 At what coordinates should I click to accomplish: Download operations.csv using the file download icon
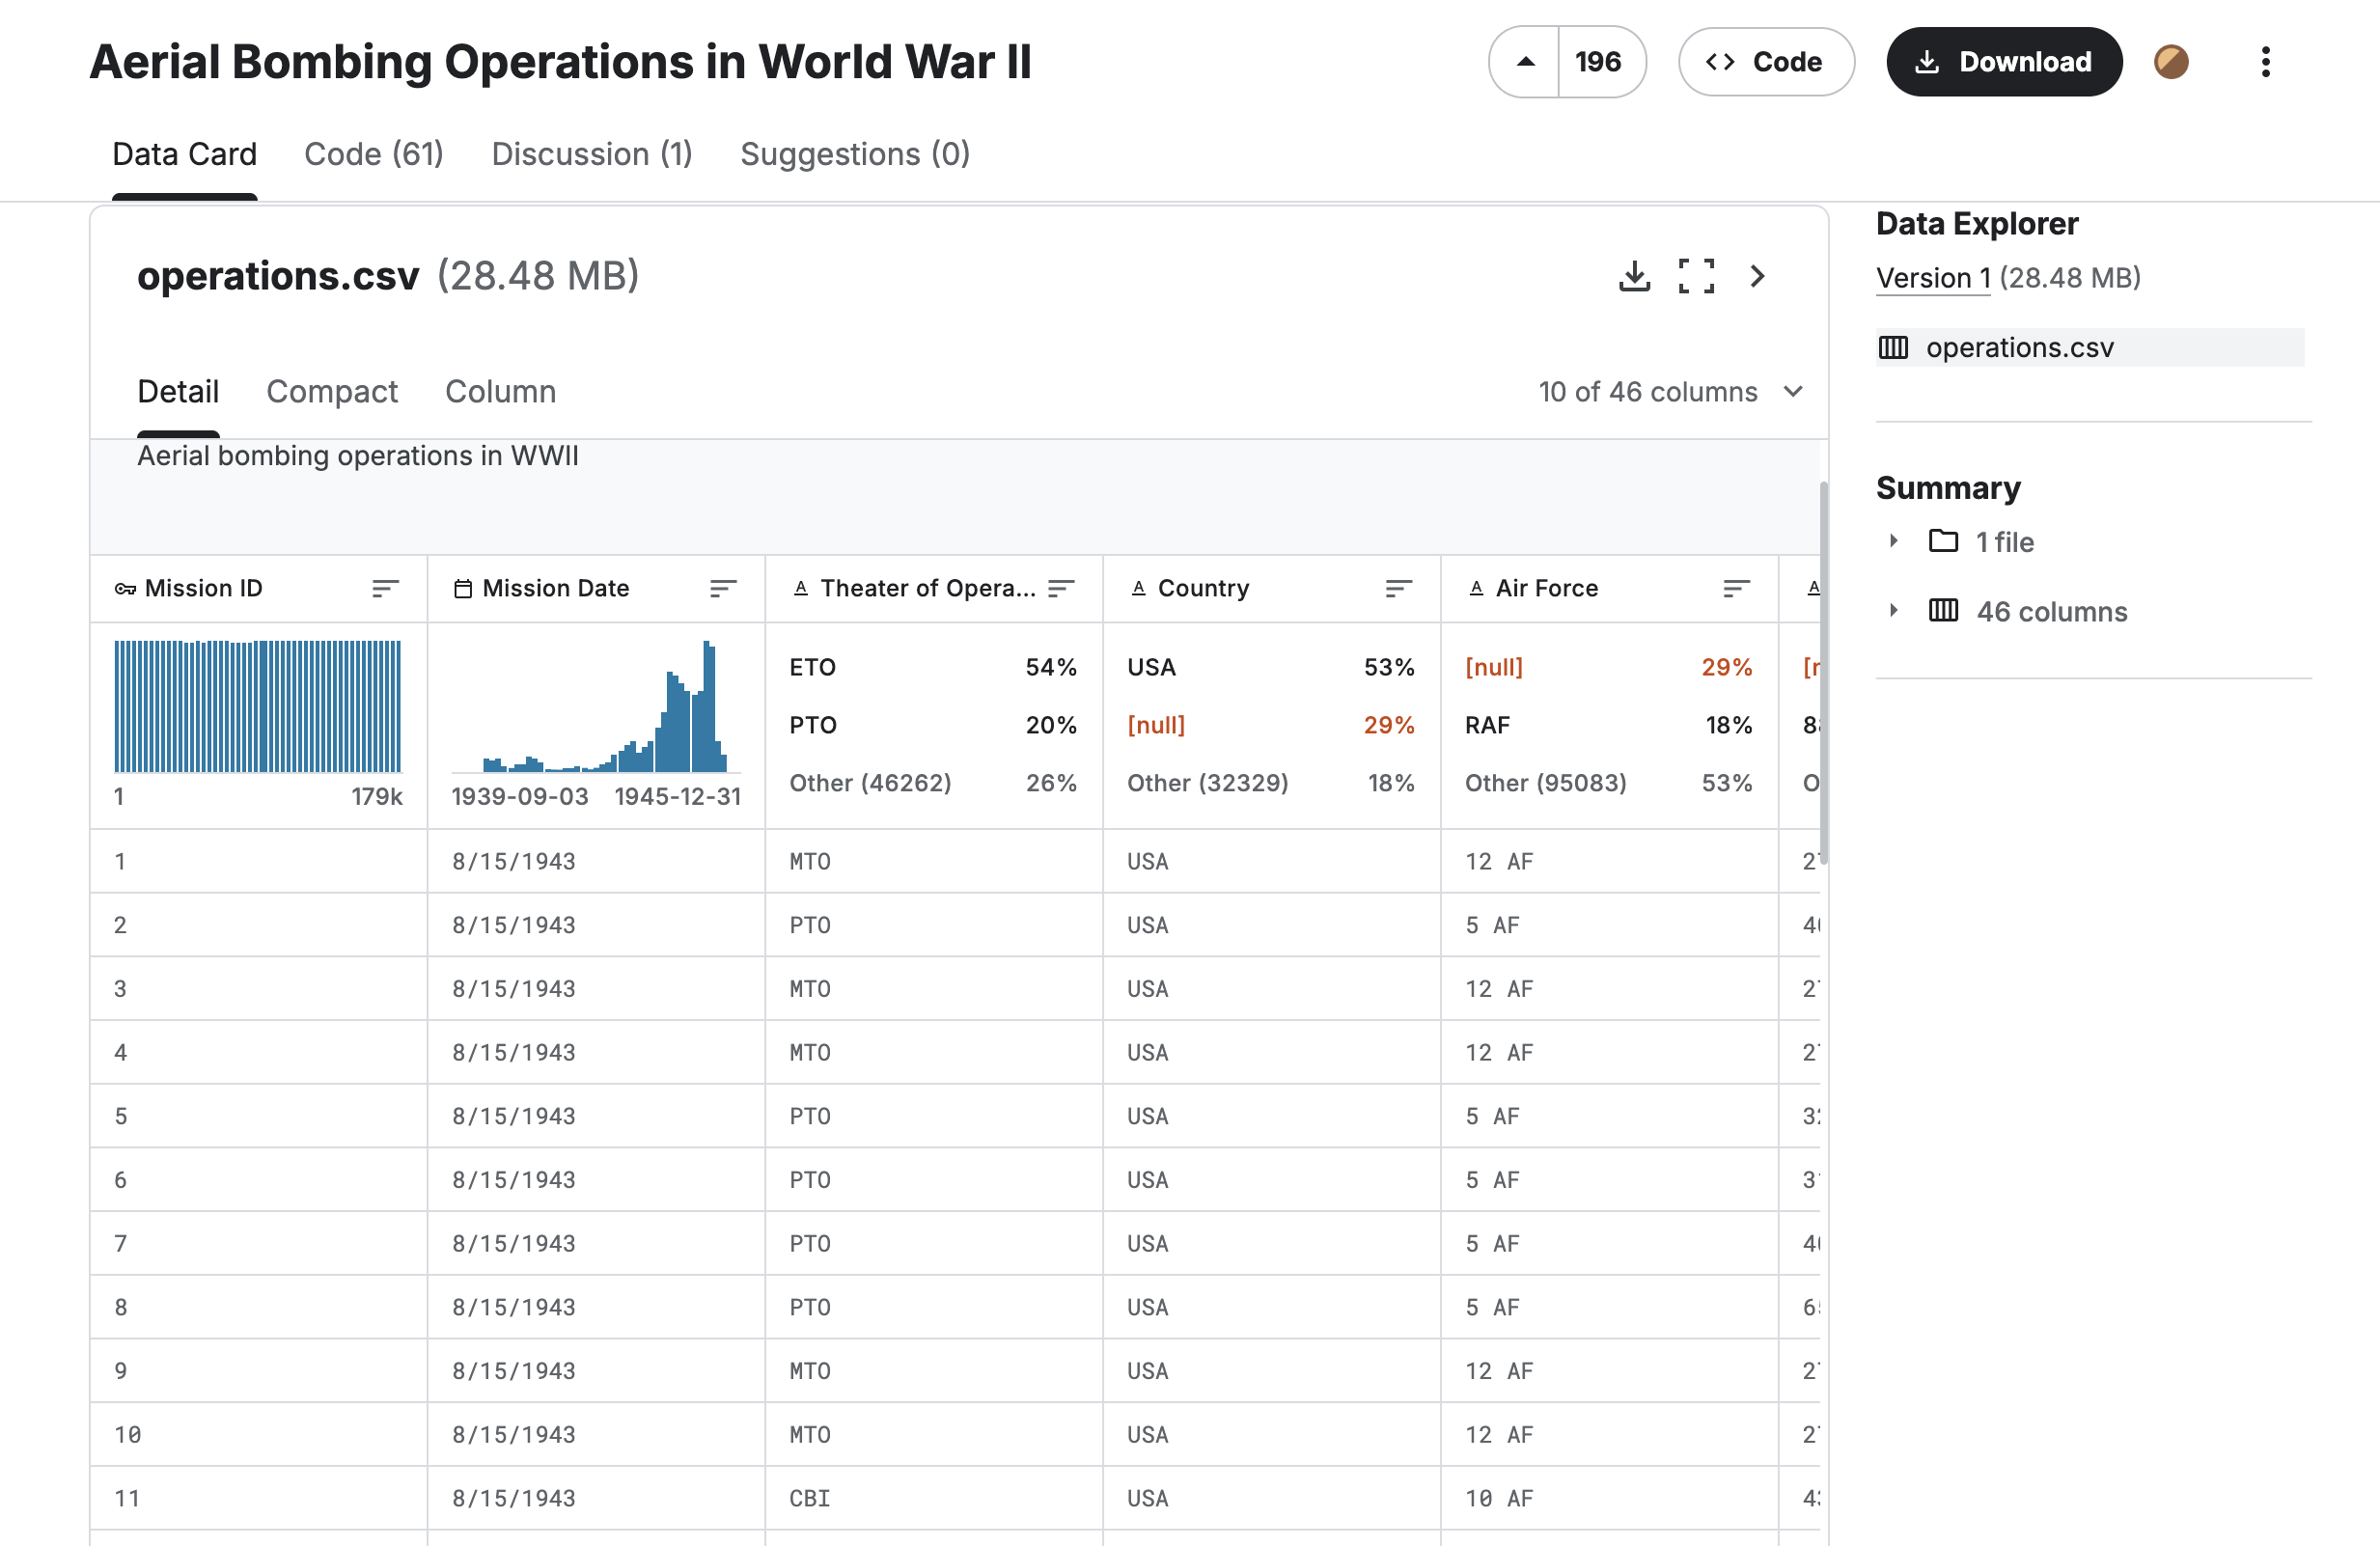pos(1634,276)
